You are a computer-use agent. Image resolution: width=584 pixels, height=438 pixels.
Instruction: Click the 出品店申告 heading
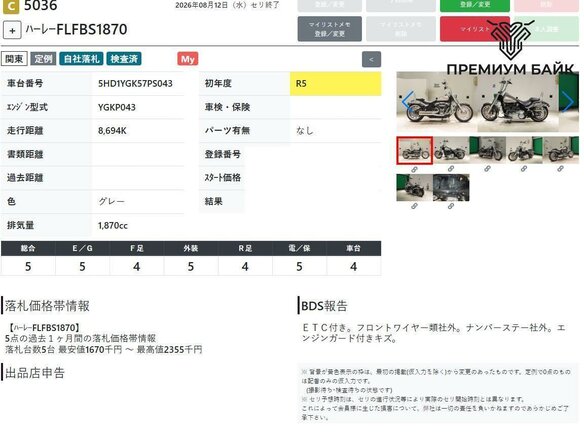tap(35, 372)
